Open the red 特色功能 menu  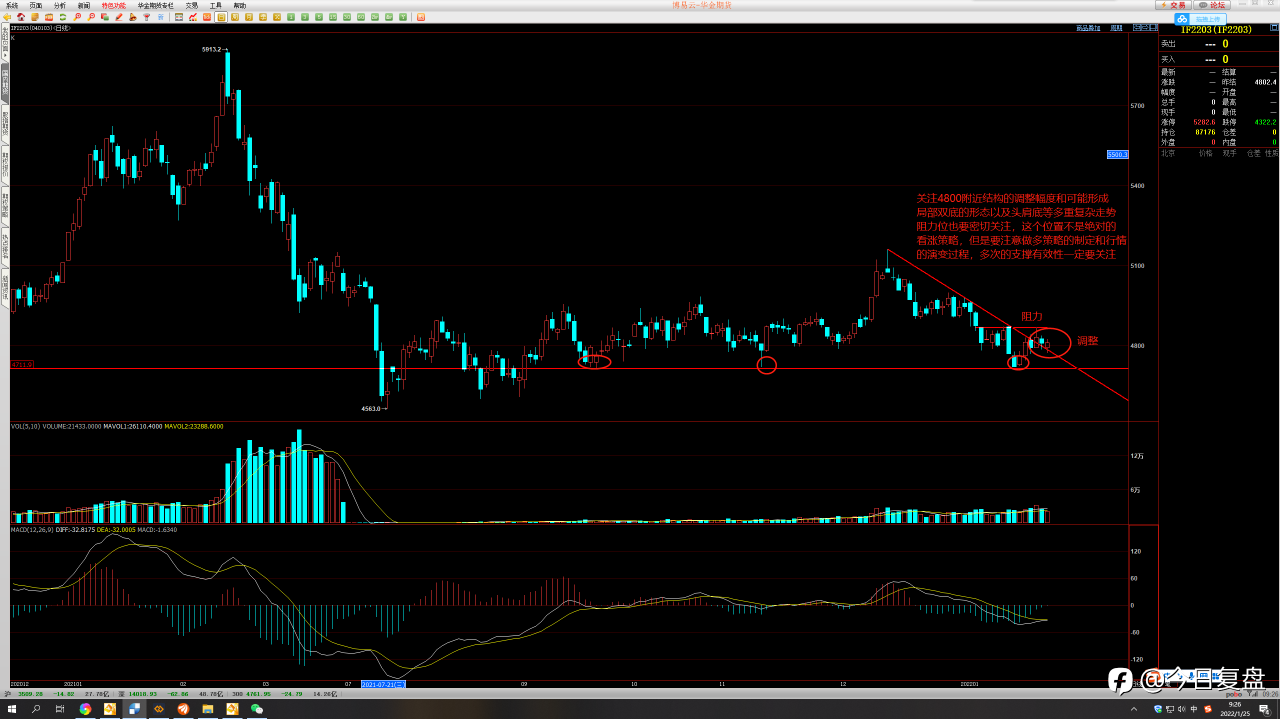pyautogui.click(x=114, y=5)
